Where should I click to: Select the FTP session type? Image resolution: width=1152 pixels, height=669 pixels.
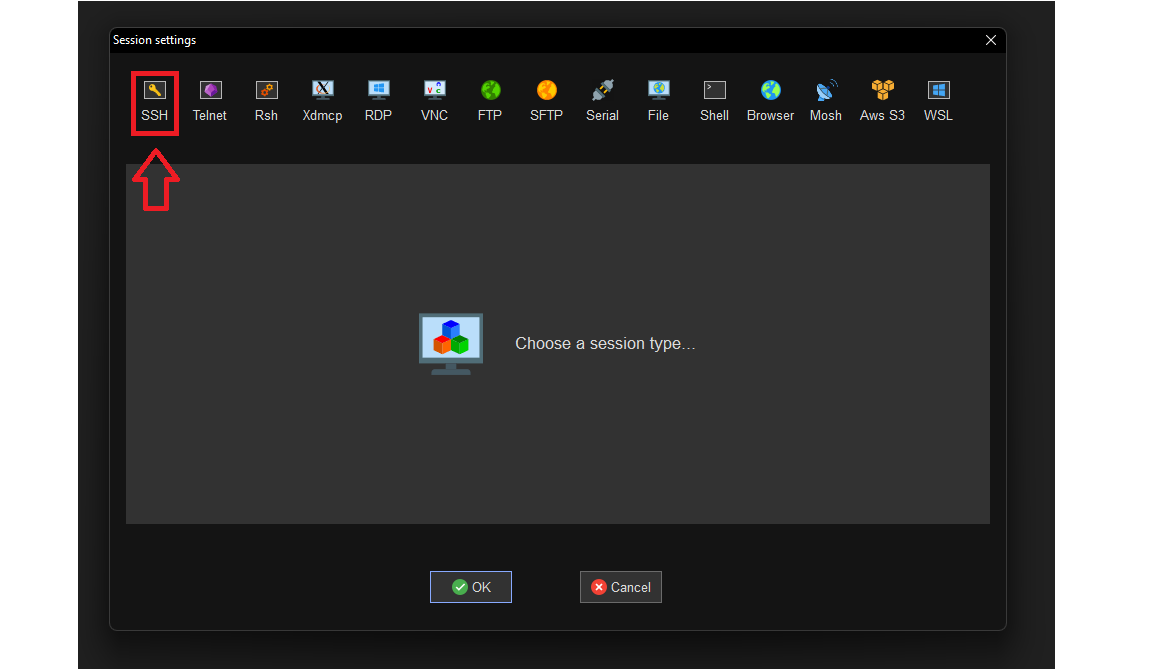(490, 101)
